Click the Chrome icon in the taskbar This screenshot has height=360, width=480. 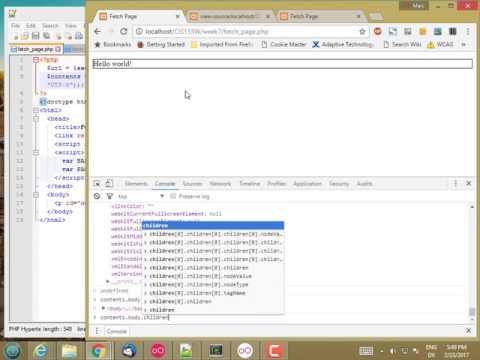coord(98,351)
